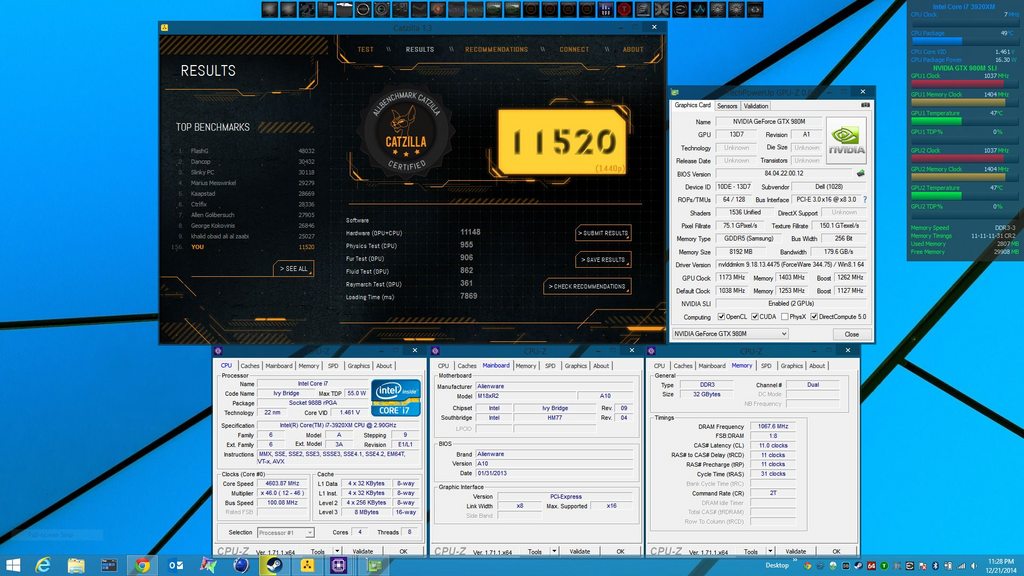This screenshot has width=1024, height=576.
Task: Open Google Chrome from the taskbar
Action: (x=142, y=566)
